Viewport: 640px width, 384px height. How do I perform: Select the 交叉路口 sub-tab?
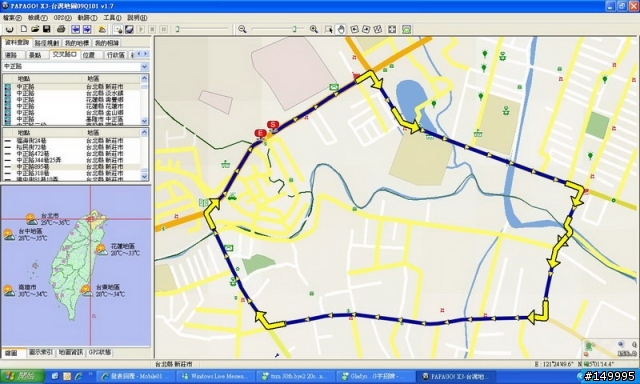pos(64,55)
